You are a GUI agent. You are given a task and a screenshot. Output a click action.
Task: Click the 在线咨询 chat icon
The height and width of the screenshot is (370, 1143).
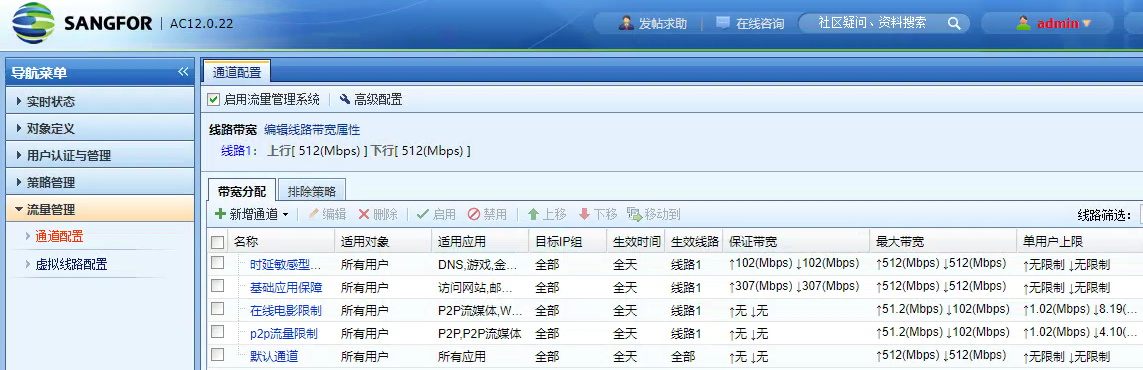pos(722,23)
